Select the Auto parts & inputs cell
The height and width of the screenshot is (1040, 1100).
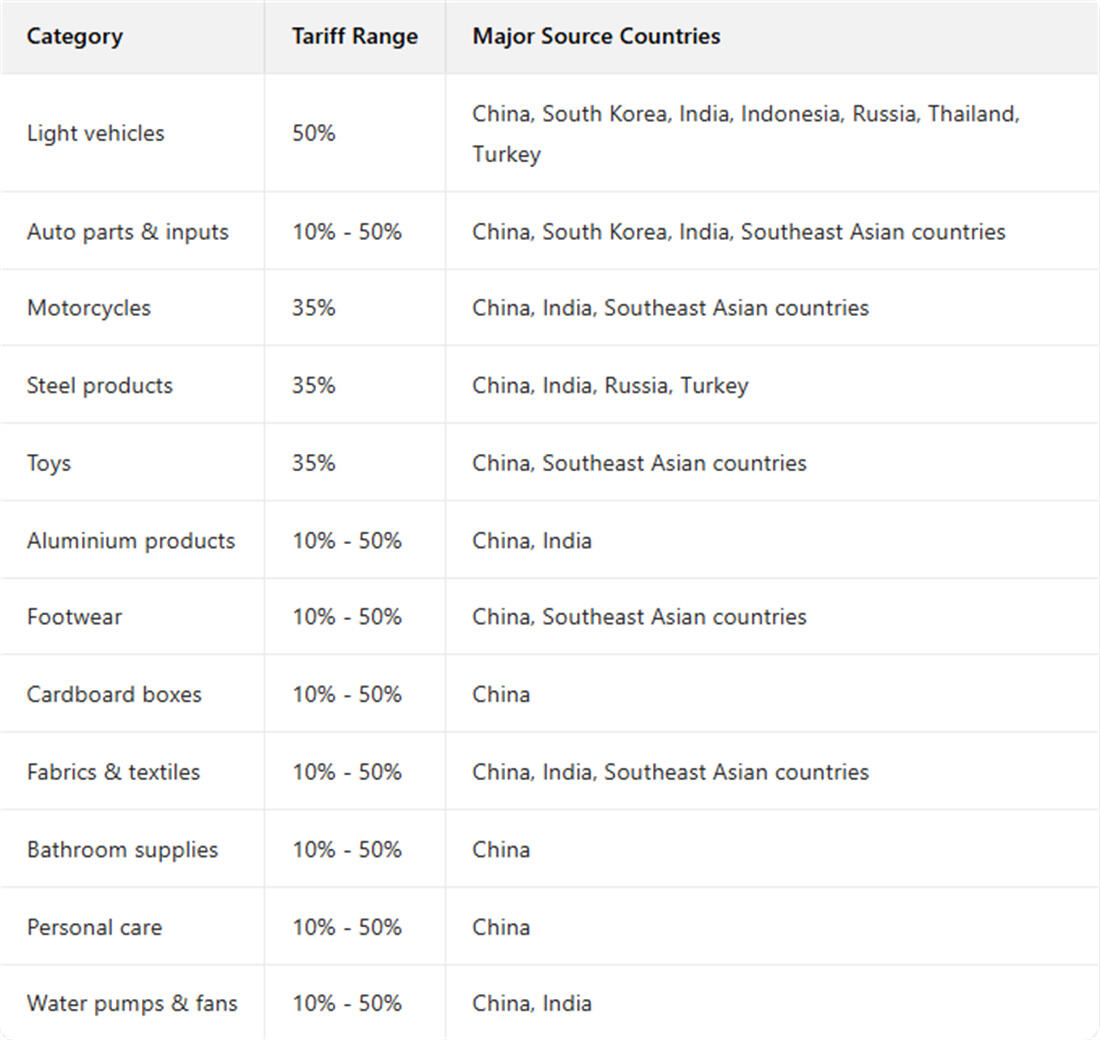point(128,232)
